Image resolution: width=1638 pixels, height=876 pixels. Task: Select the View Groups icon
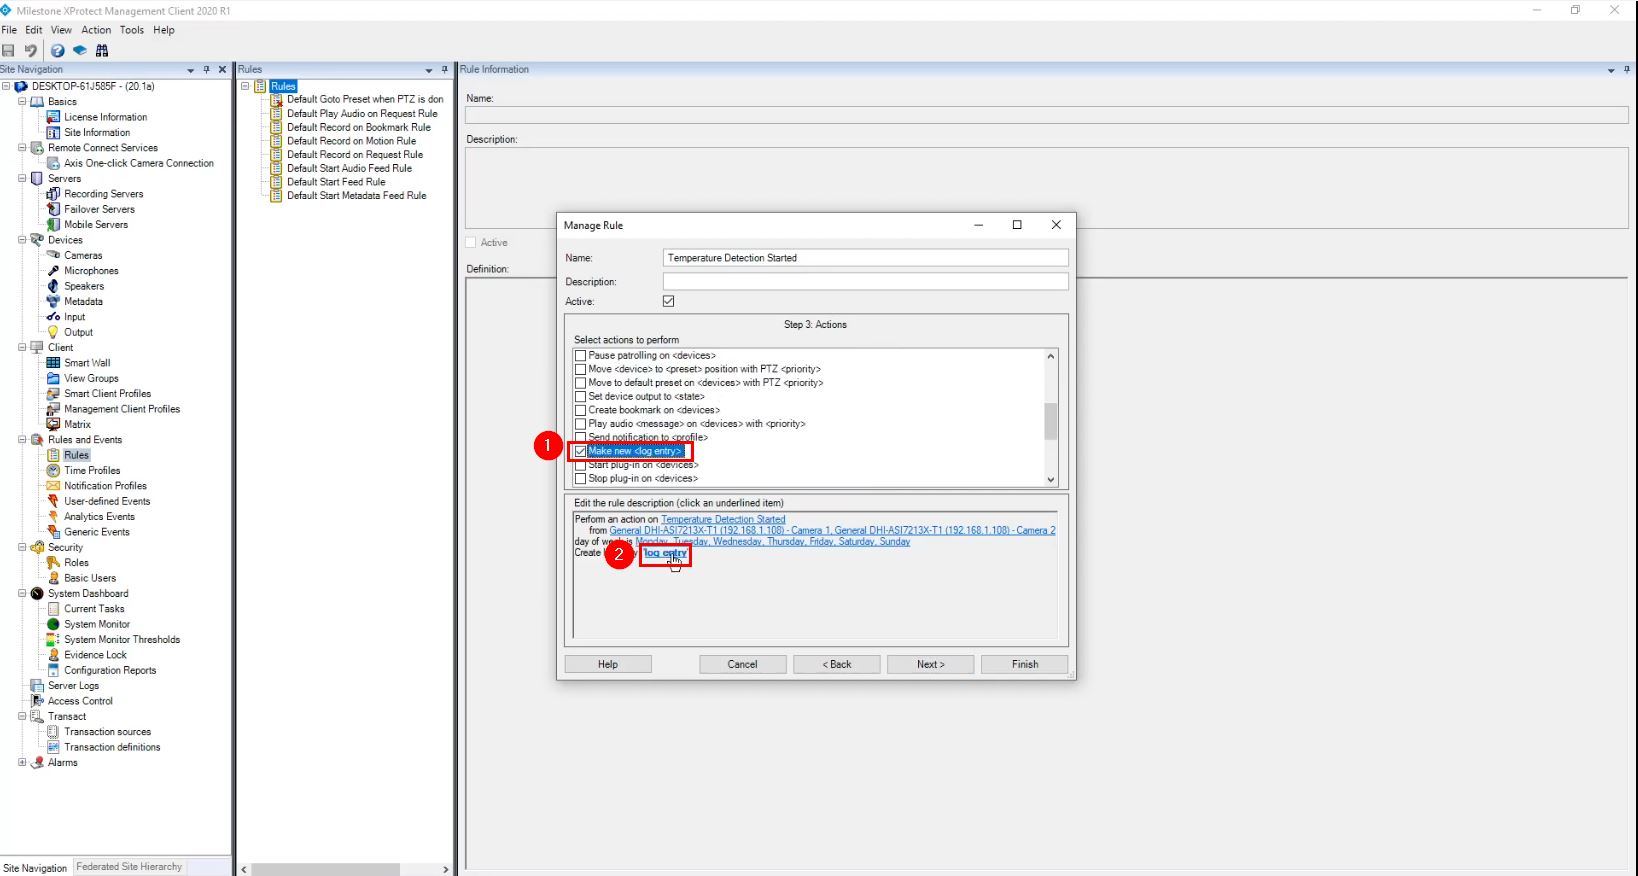point(54,378)
